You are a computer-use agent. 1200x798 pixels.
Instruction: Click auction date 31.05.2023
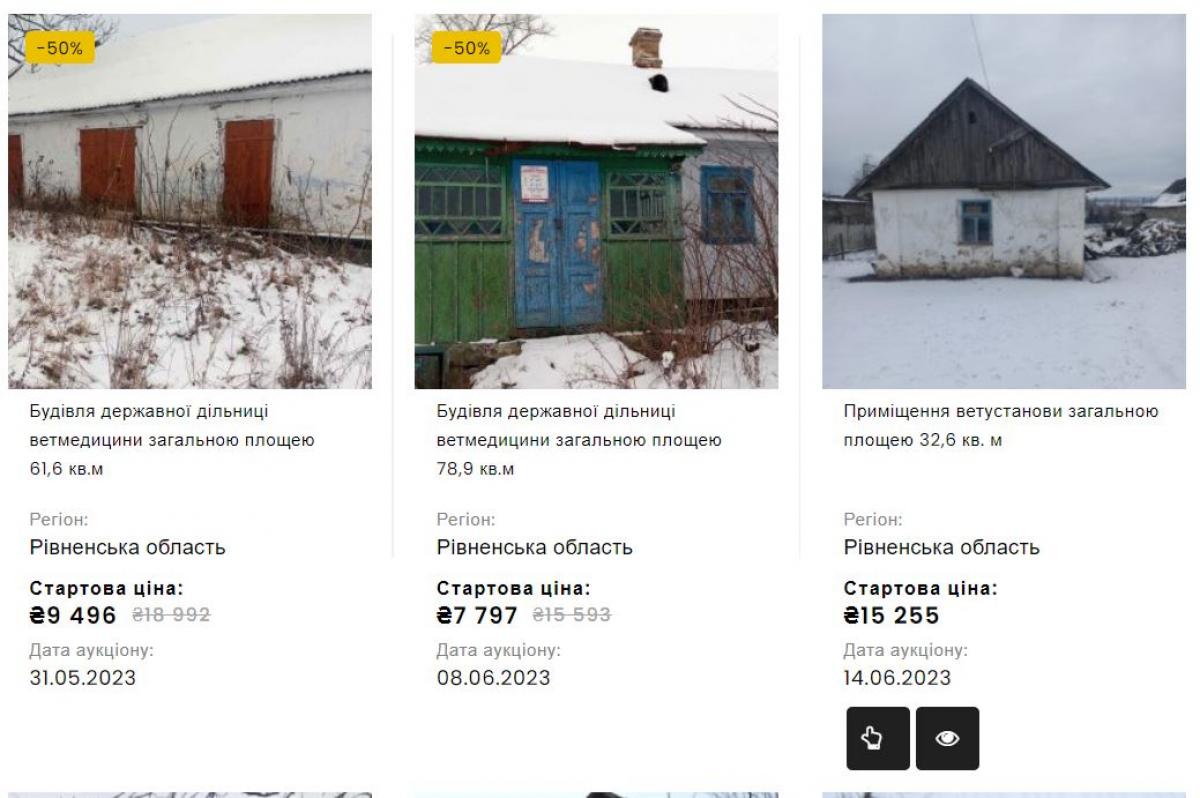82,678
